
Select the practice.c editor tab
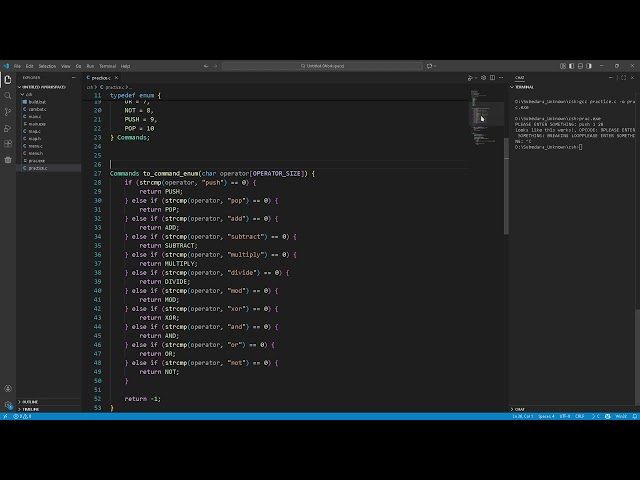pyautogui.click(x=101, y=78)
